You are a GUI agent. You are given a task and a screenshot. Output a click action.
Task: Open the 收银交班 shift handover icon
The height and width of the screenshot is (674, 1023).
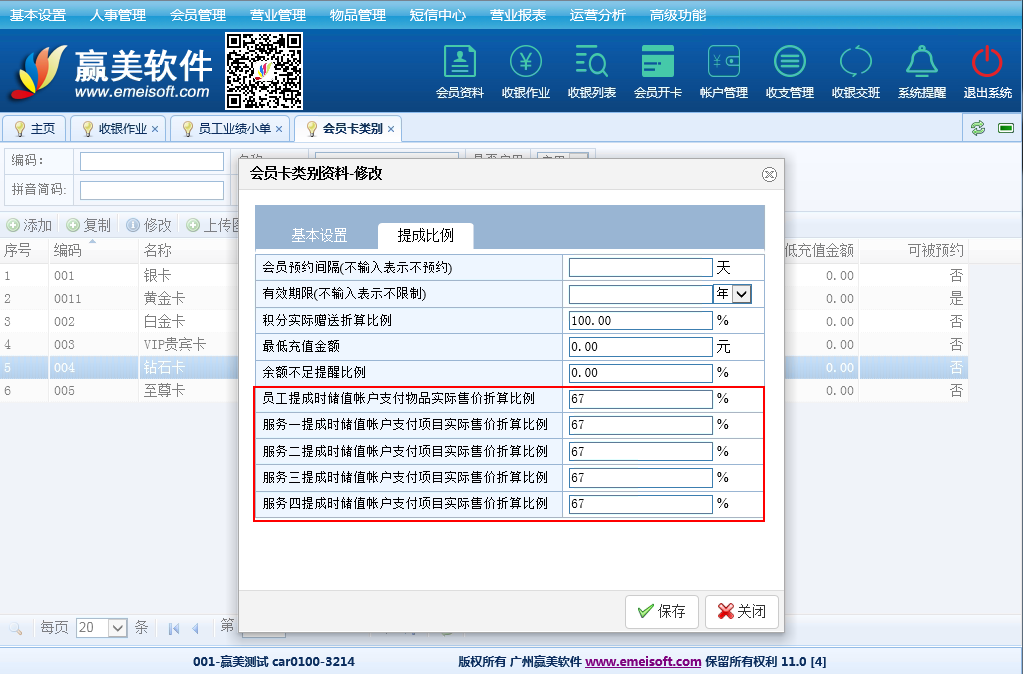[855, 71]
